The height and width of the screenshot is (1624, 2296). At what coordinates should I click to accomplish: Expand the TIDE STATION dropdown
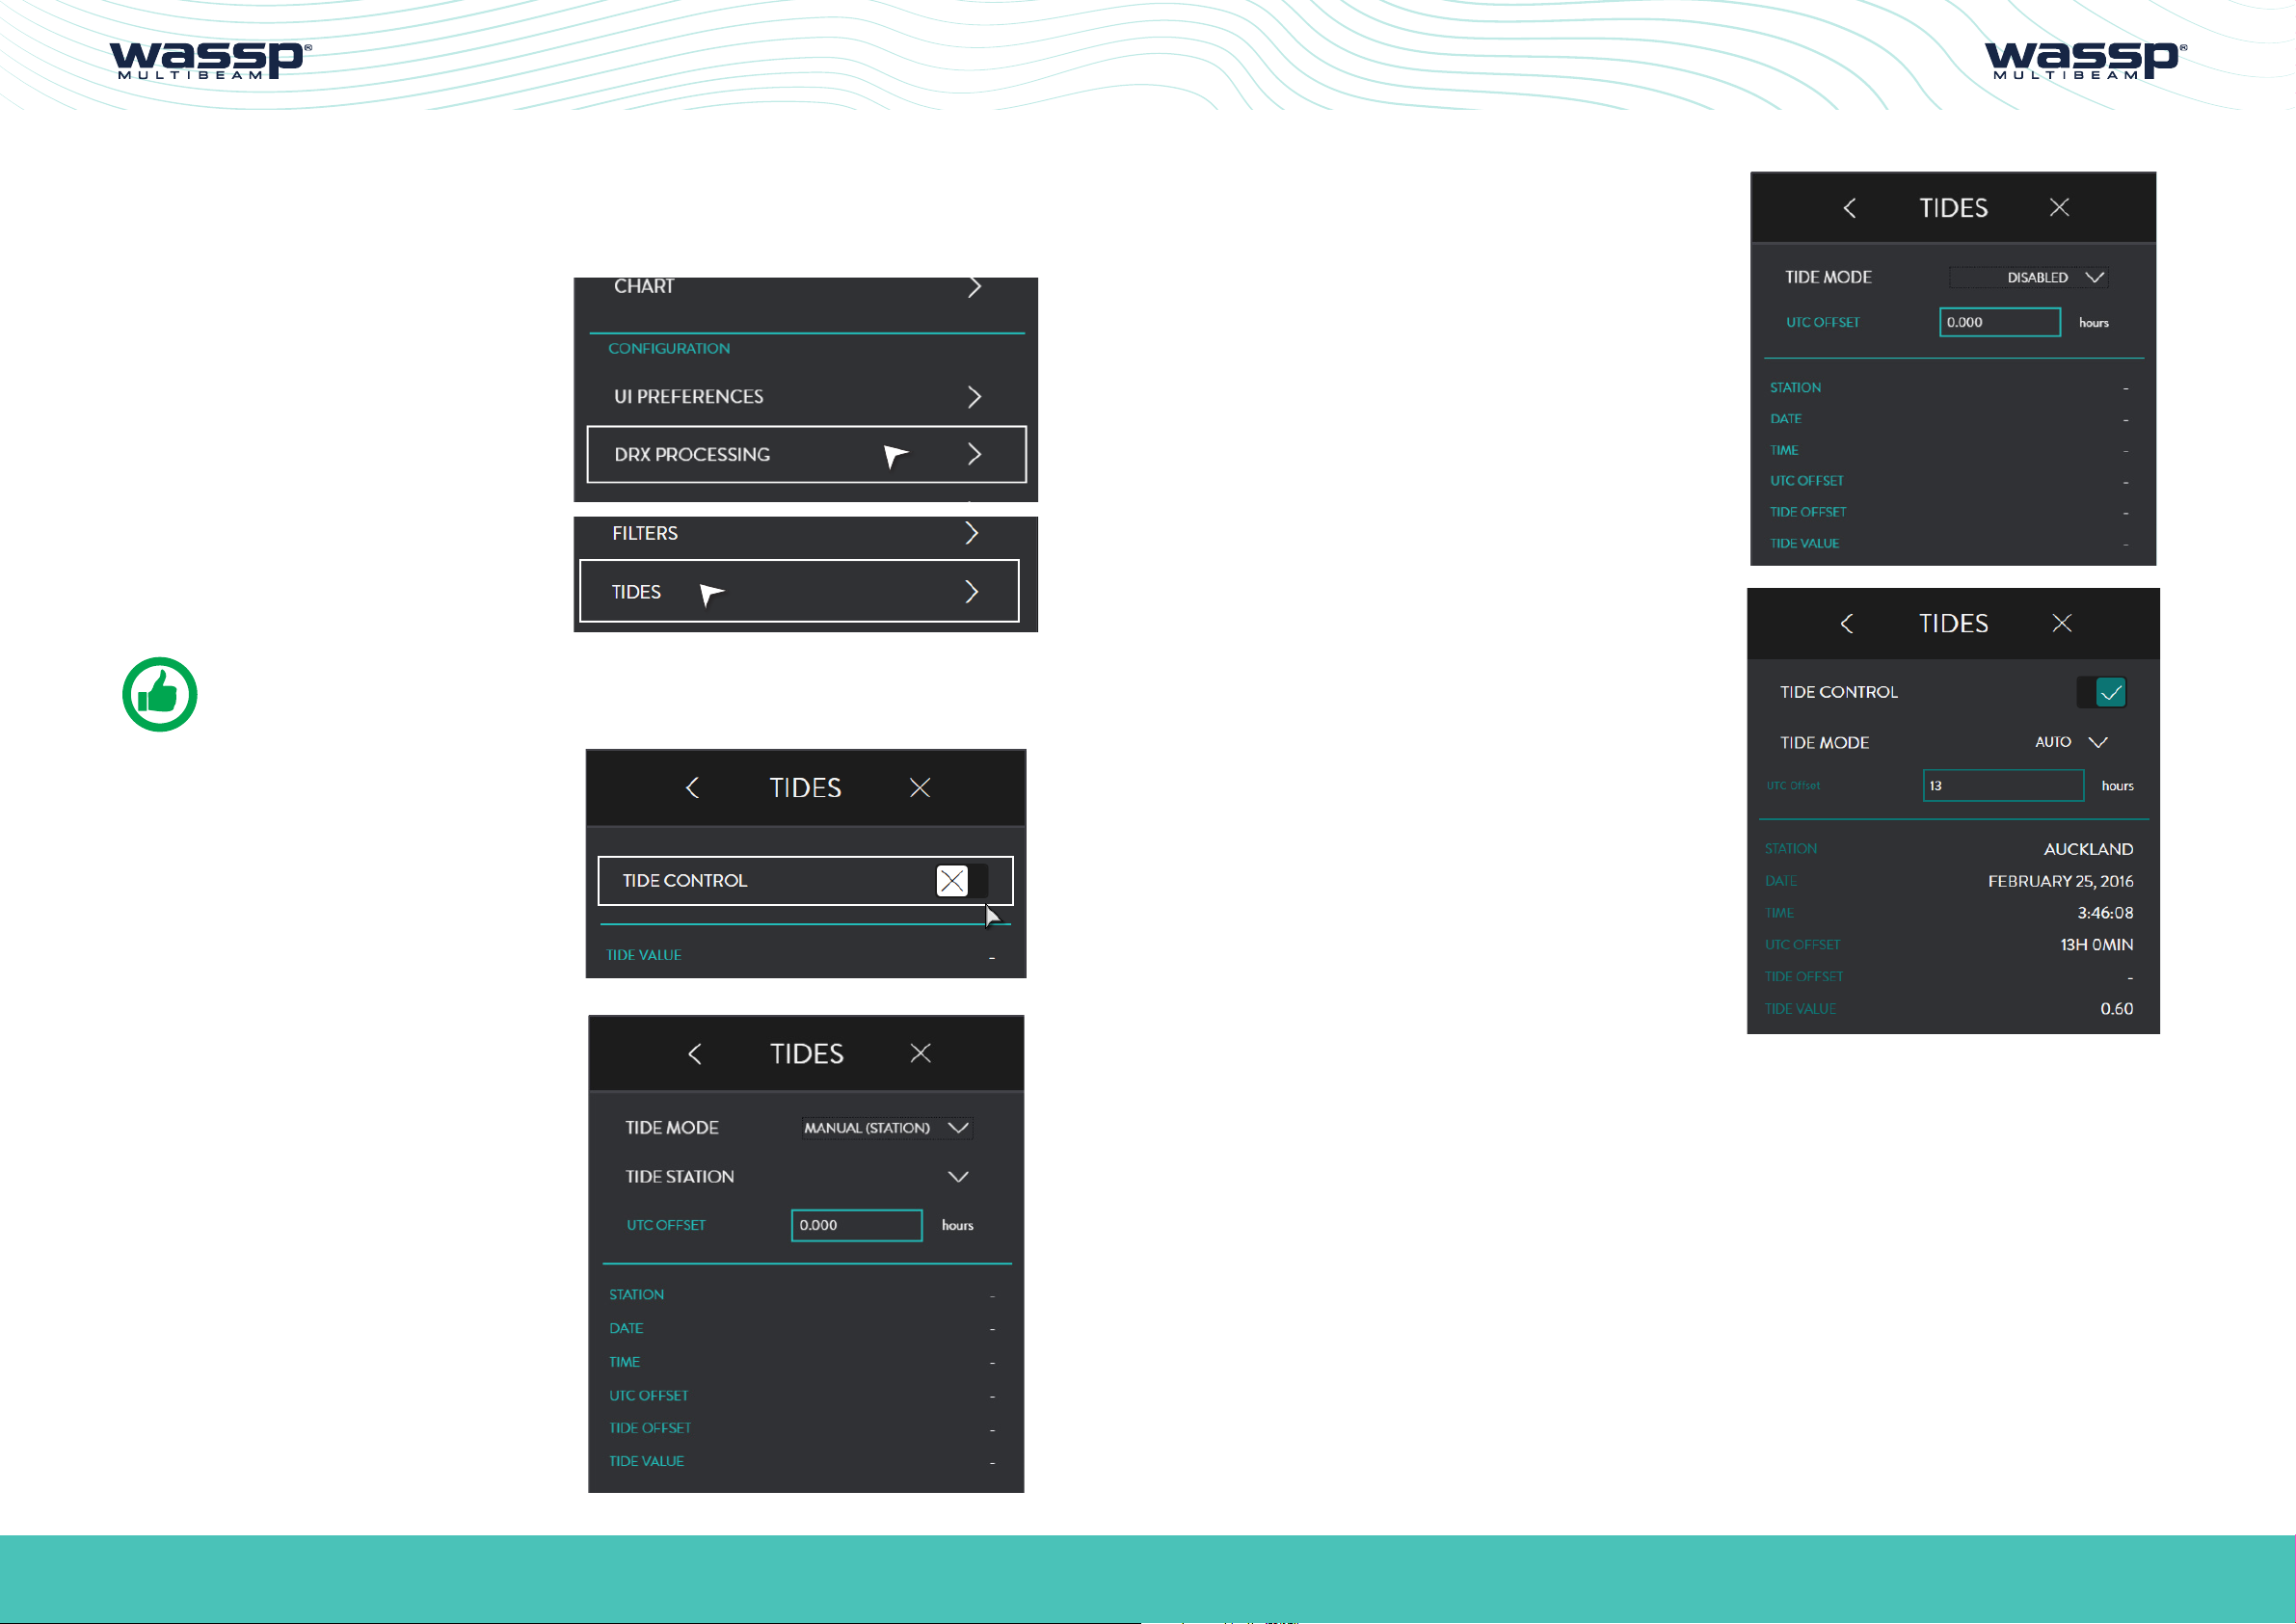tap(958, 1177)
